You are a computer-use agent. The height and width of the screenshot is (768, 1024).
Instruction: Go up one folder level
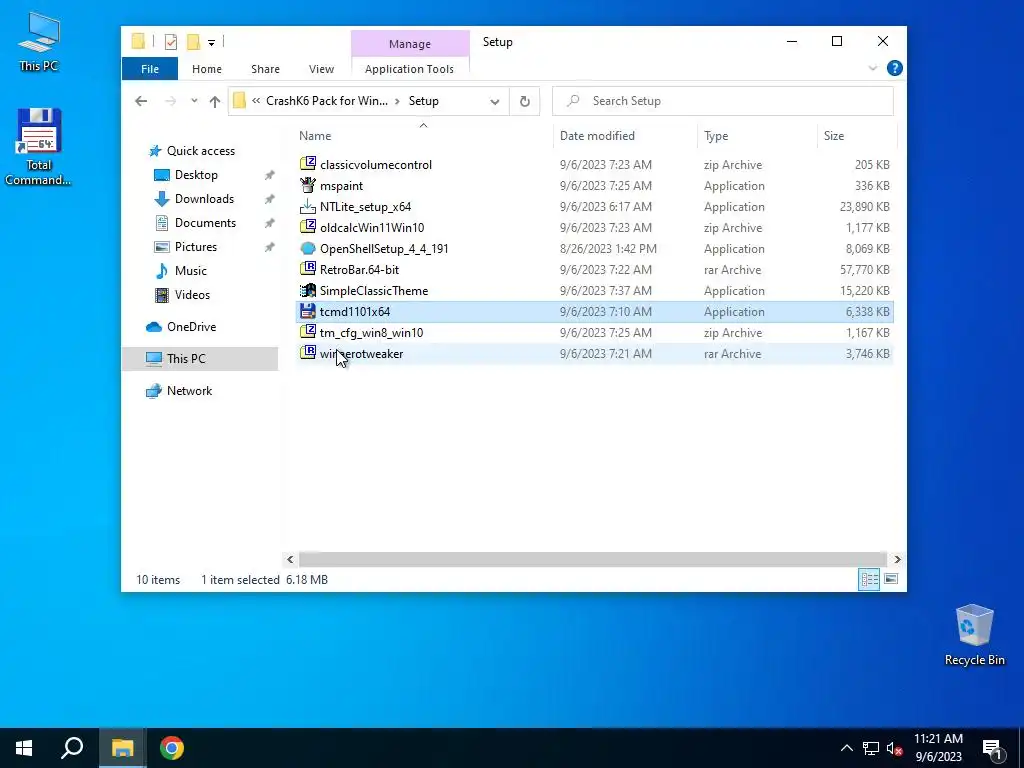coord(215,101)
